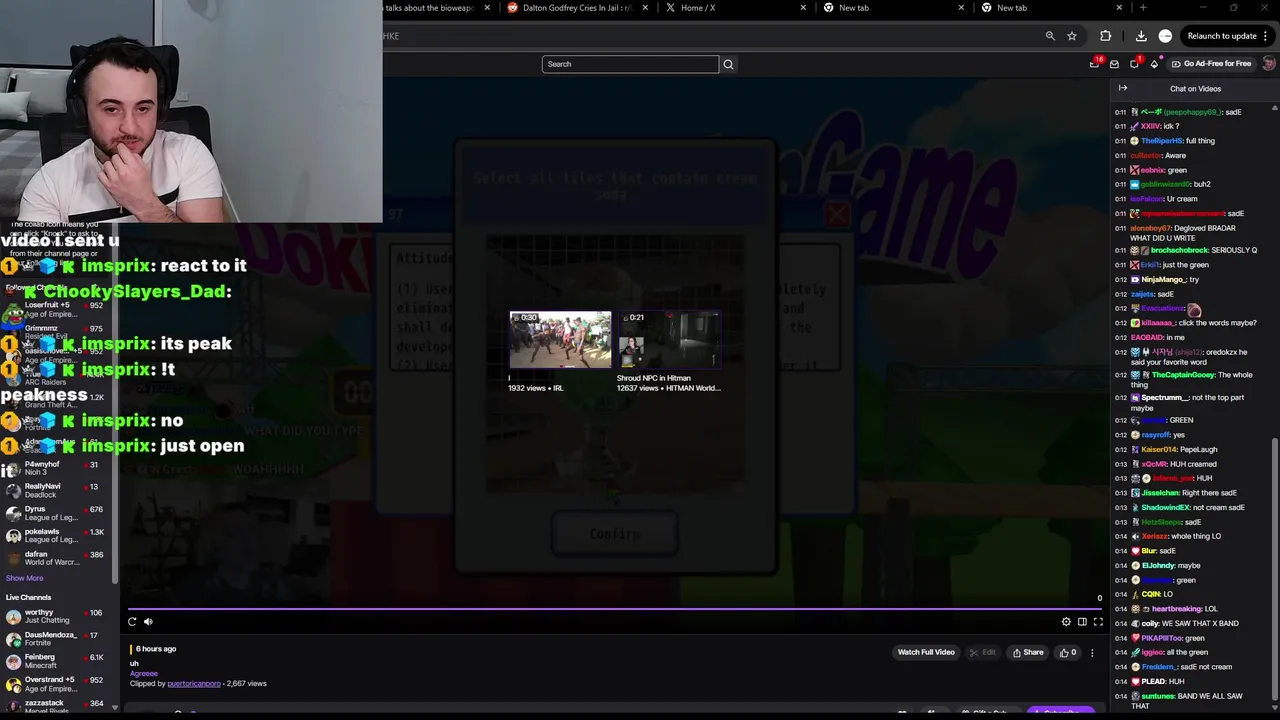Share this clip
The width and height of the screenshot is (1280, 720).
pyautogui.click(x=1028, y=653)
